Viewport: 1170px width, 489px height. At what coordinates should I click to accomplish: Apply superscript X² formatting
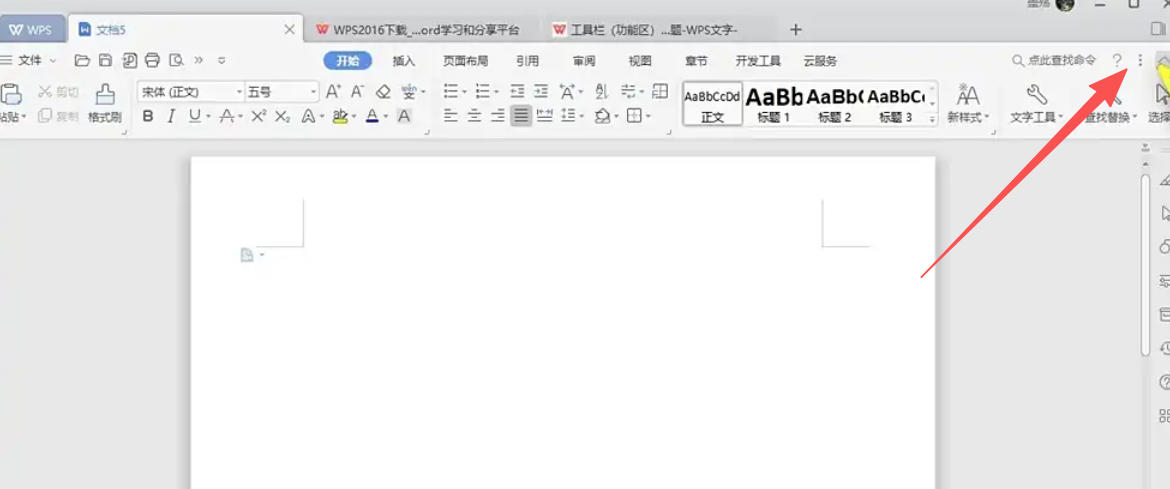click(x=258, y=116)
